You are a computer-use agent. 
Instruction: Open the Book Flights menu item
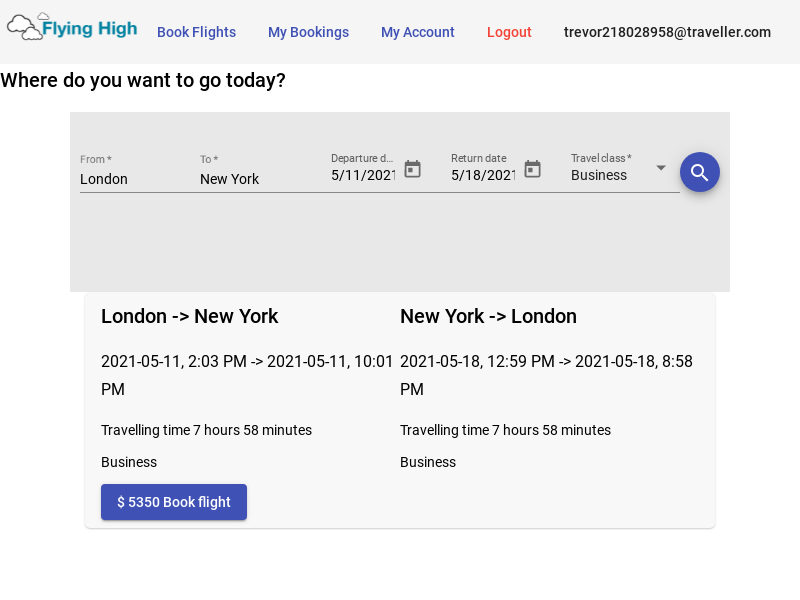click(196, 32)
